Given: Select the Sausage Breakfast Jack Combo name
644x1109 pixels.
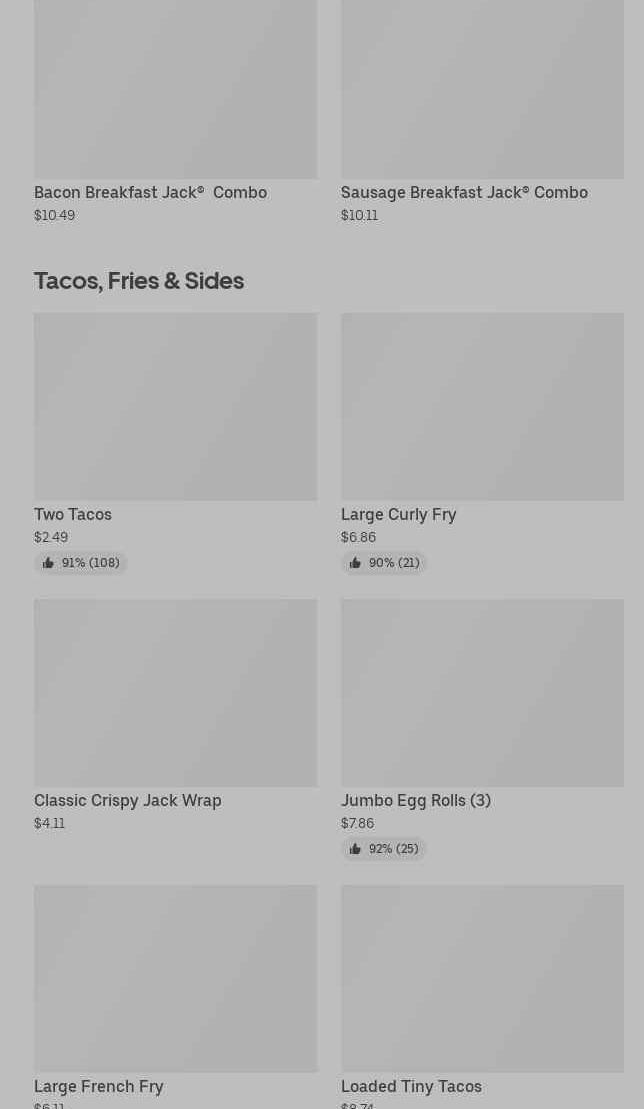Looking at the screenshot, I should [x=464, y=192].
